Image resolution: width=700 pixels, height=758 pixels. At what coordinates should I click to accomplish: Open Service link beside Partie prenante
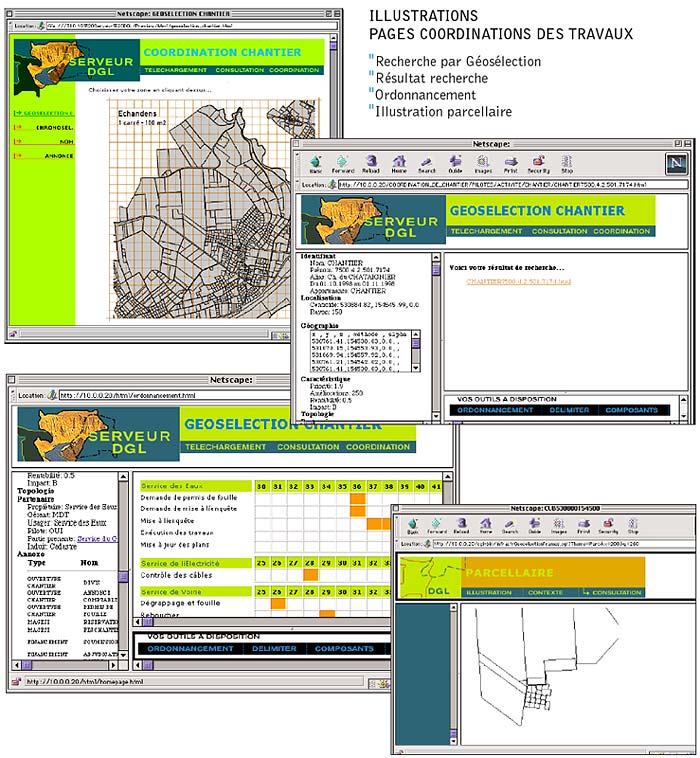(97, 539)
